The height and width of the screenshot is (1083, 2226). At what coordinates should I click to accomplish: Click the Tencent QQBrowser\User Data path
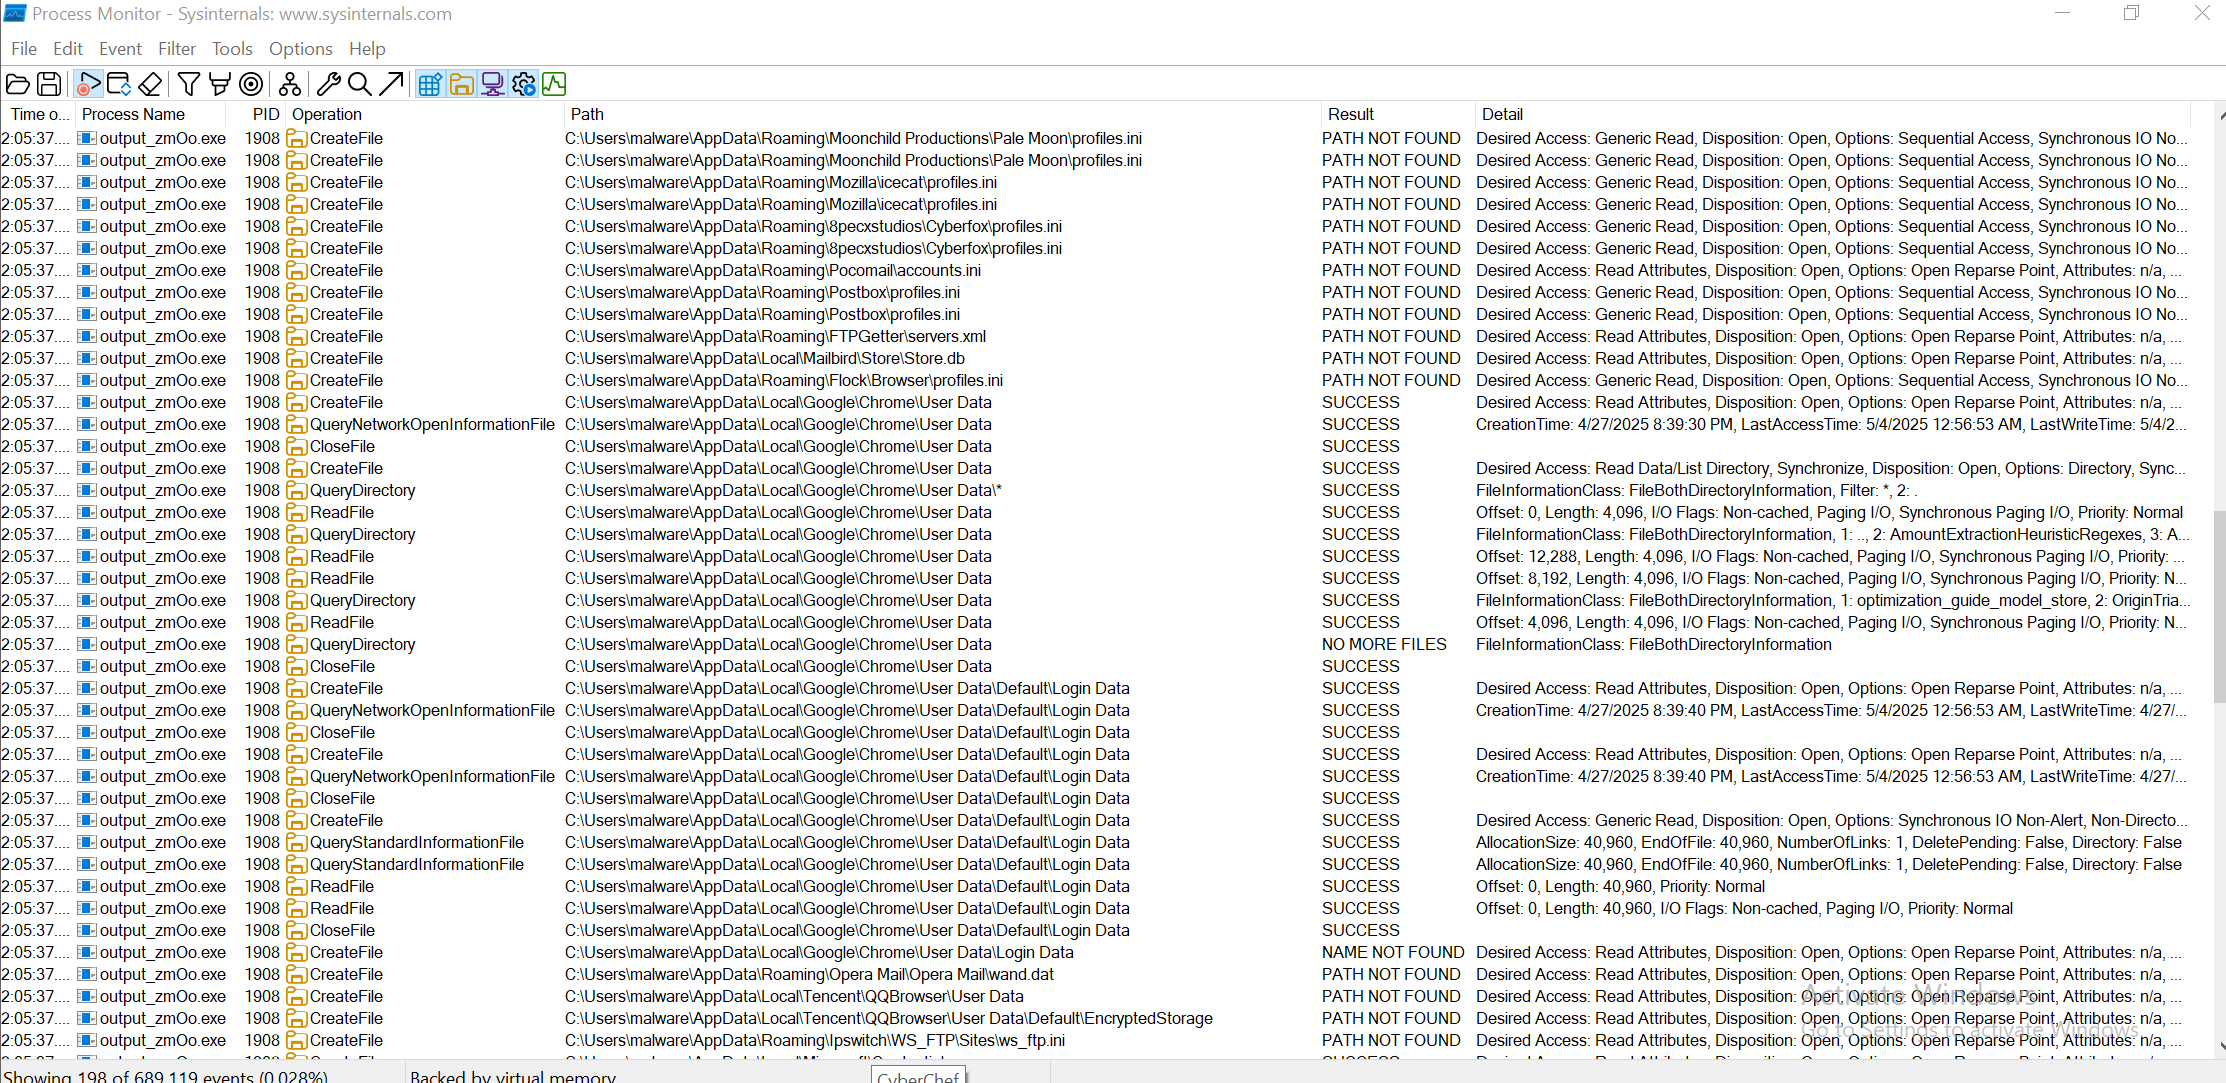click(794, 996)
